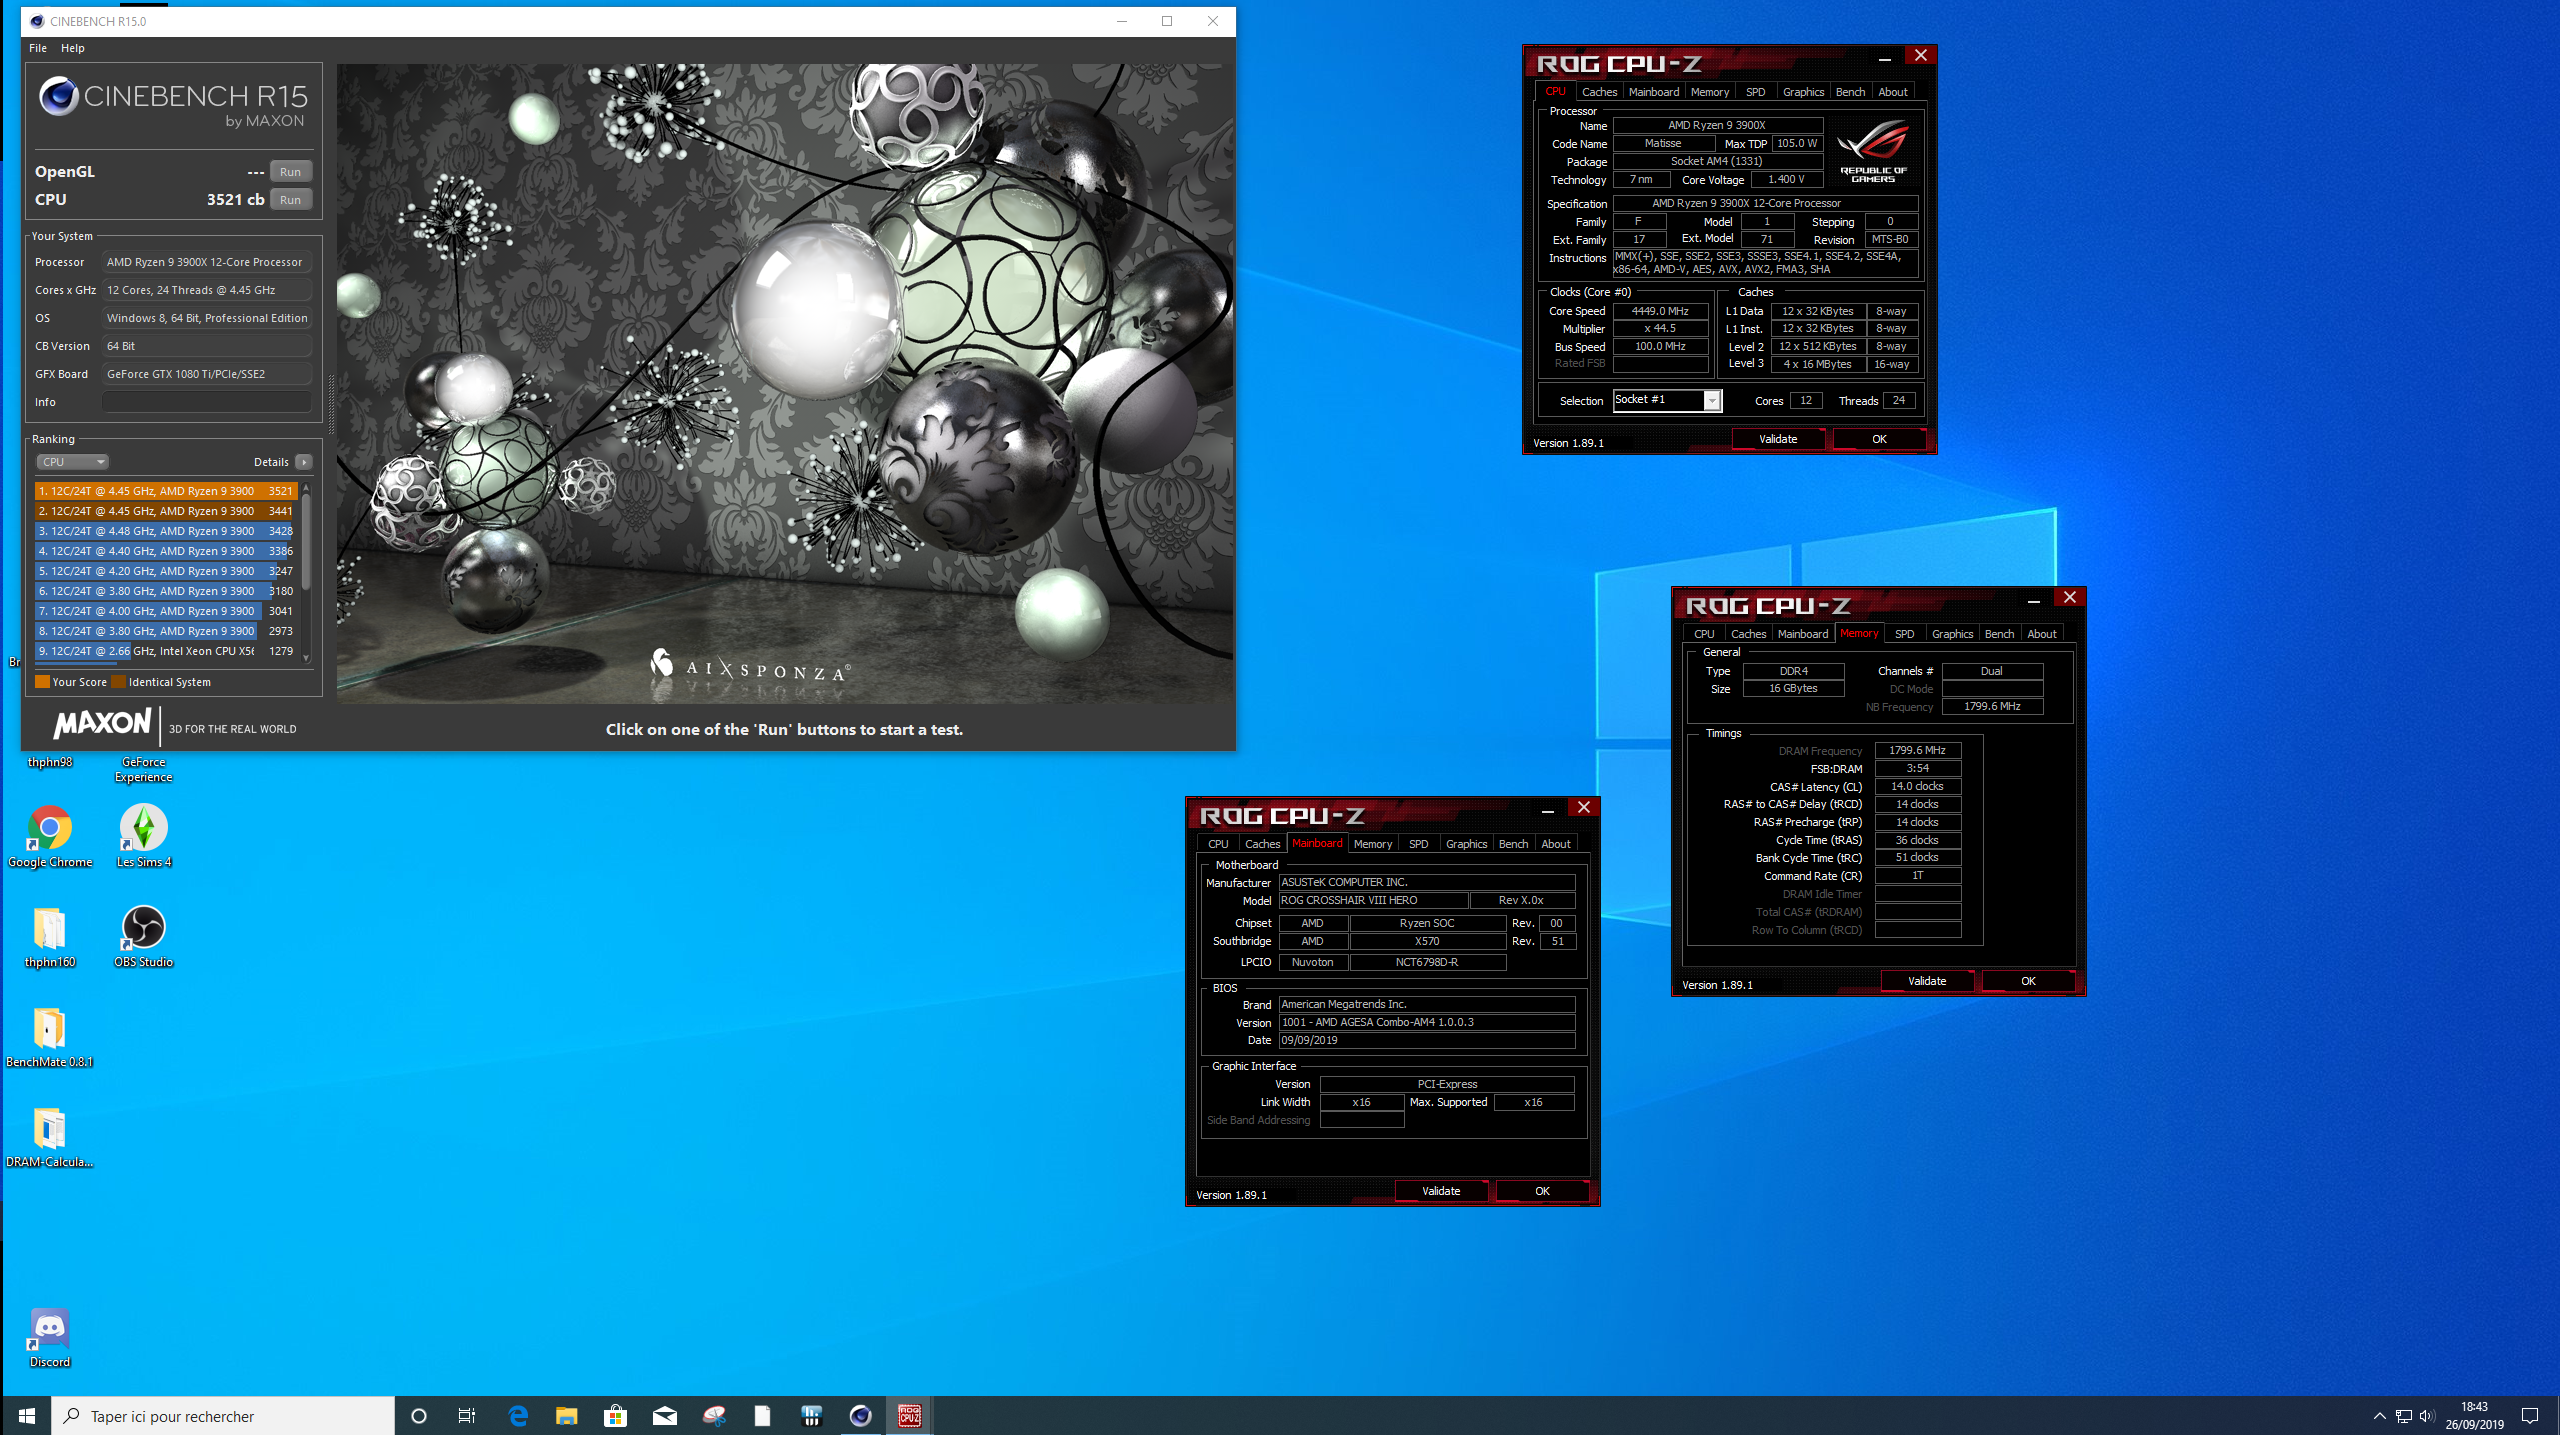Select ranking entry 3 scoring 3428
Image resolution: width=2560 pixels, height=1435 pixels.
pyautogui.click(x=166, y=531)
